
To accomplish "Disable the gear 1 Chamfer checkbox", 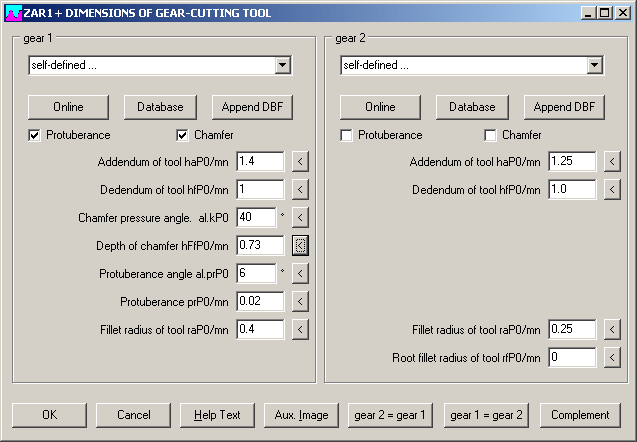I will point(183,135).
